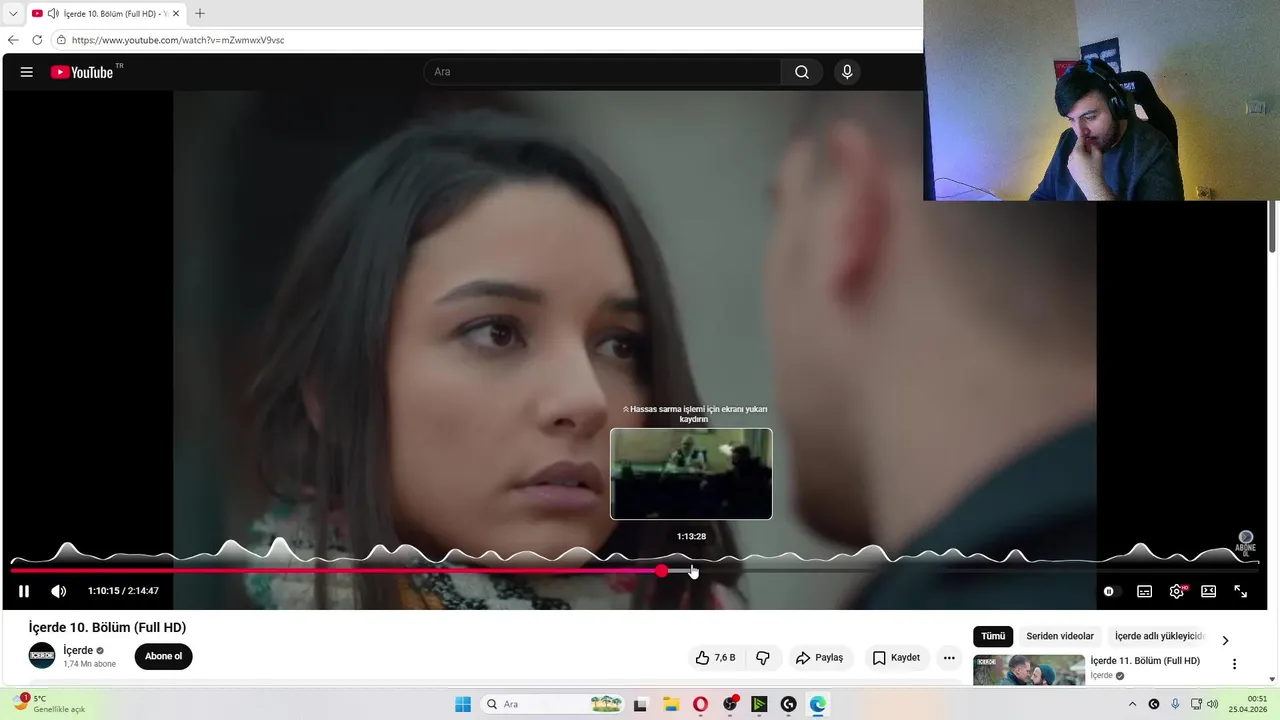Viewport: 1280px width, 720px height.
Task: Expand the filter chips with the right chevron
Action: (1225, 640)
